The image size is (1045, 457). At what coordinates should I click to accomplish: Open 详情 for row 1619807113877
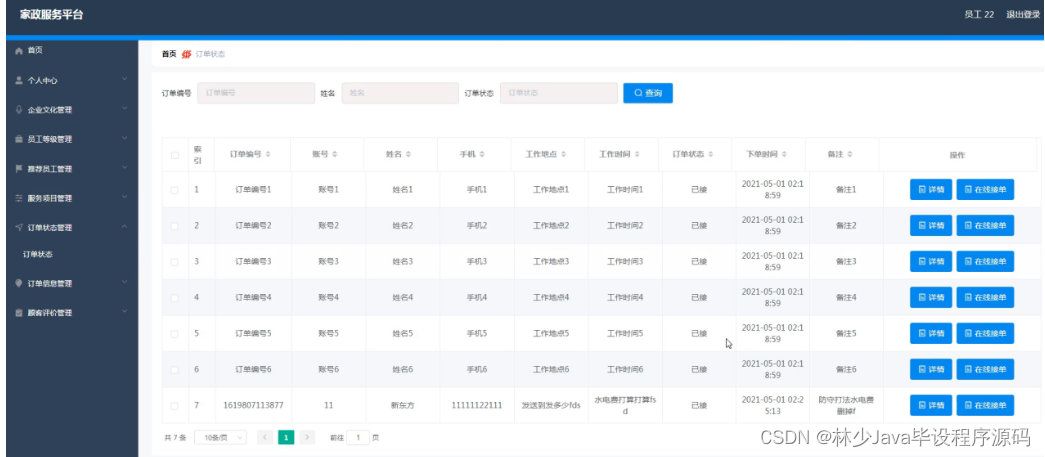point(931,405)
